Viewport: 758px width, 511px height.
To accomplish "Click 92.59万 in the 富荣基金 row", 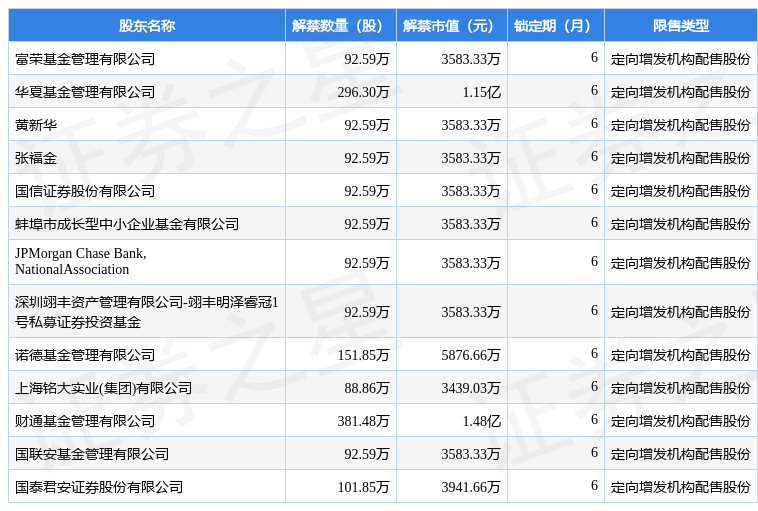I will pos(367,59).
